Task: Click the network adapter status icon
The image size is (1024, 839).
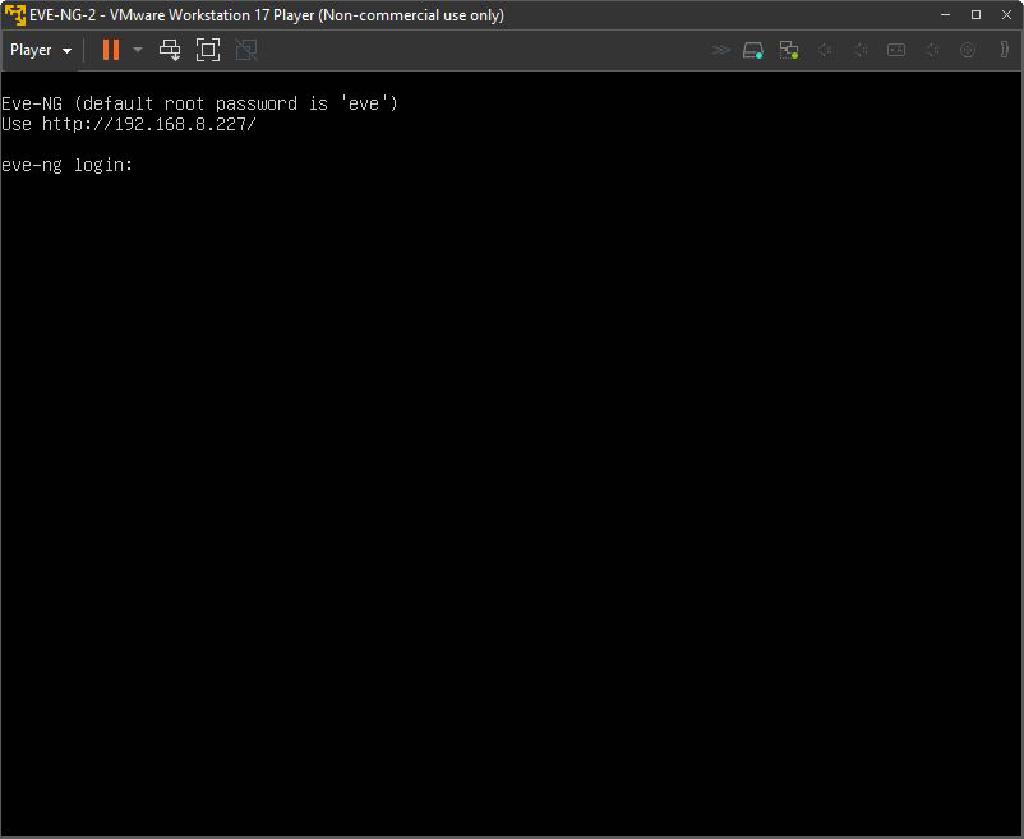Action: click(789, 49)
